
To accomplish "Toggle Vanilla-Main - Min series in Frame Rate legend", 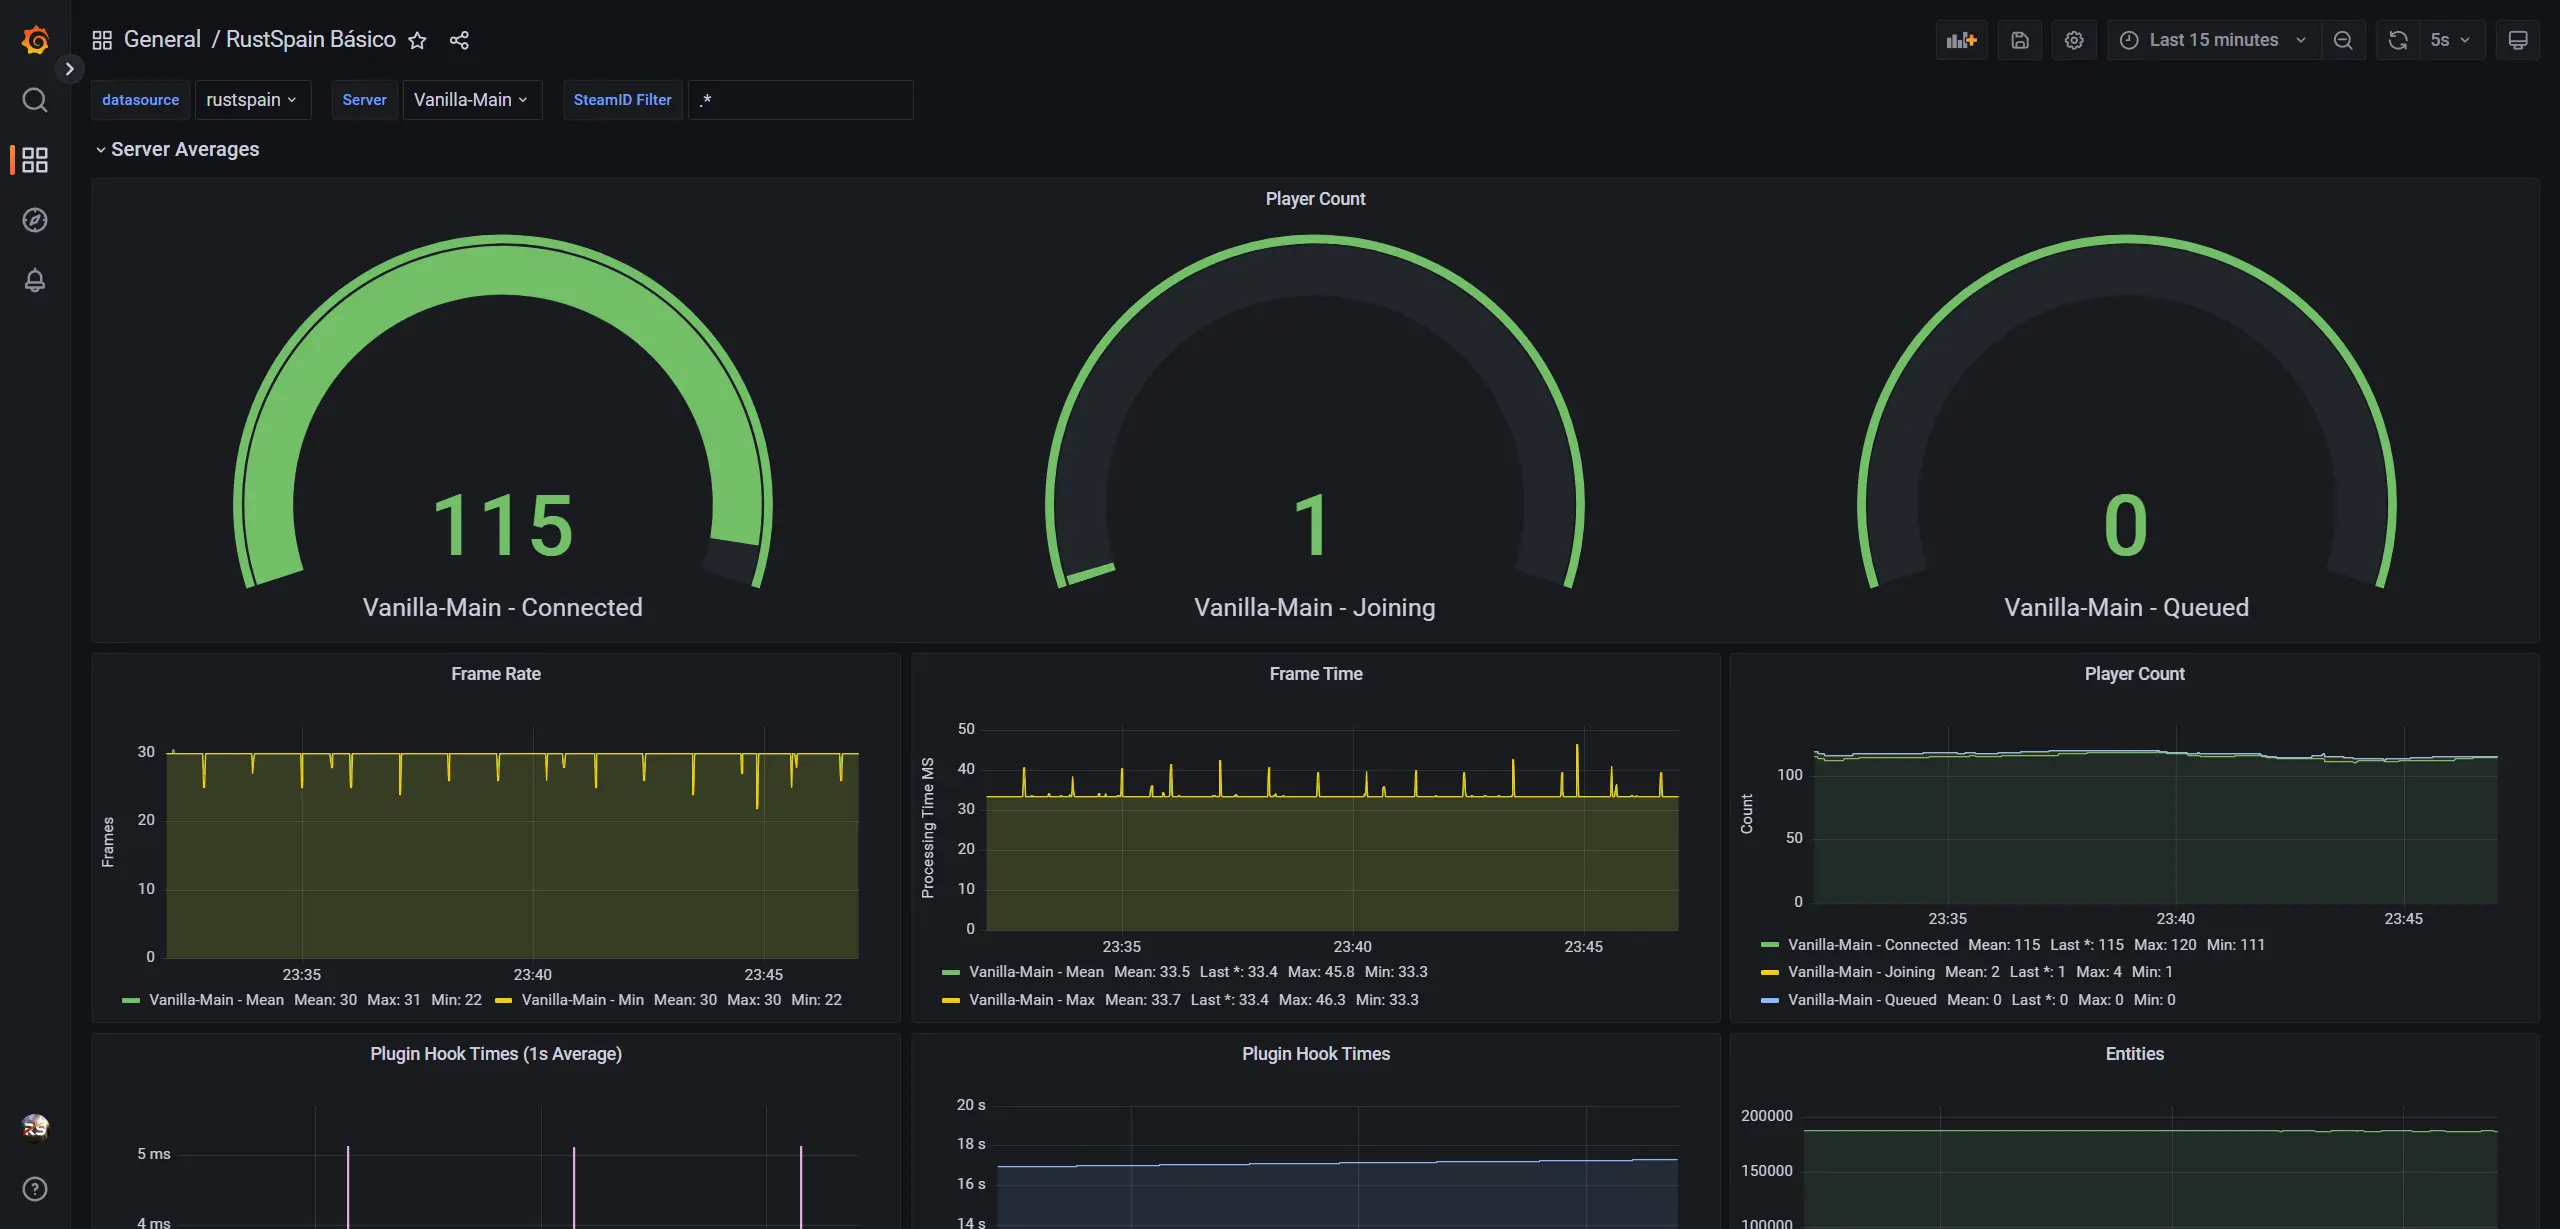I will pyautogui.click(x=582, y=1000).
